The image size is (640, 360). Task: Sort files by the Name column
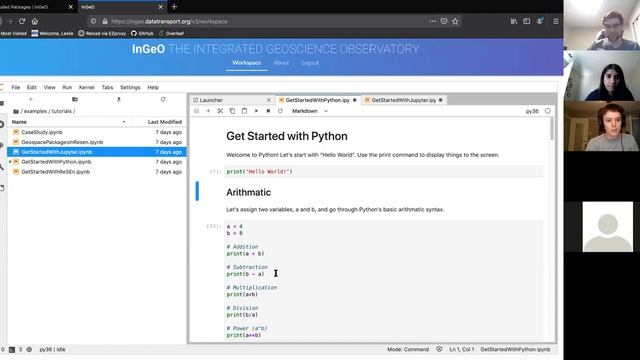(19, 122)
